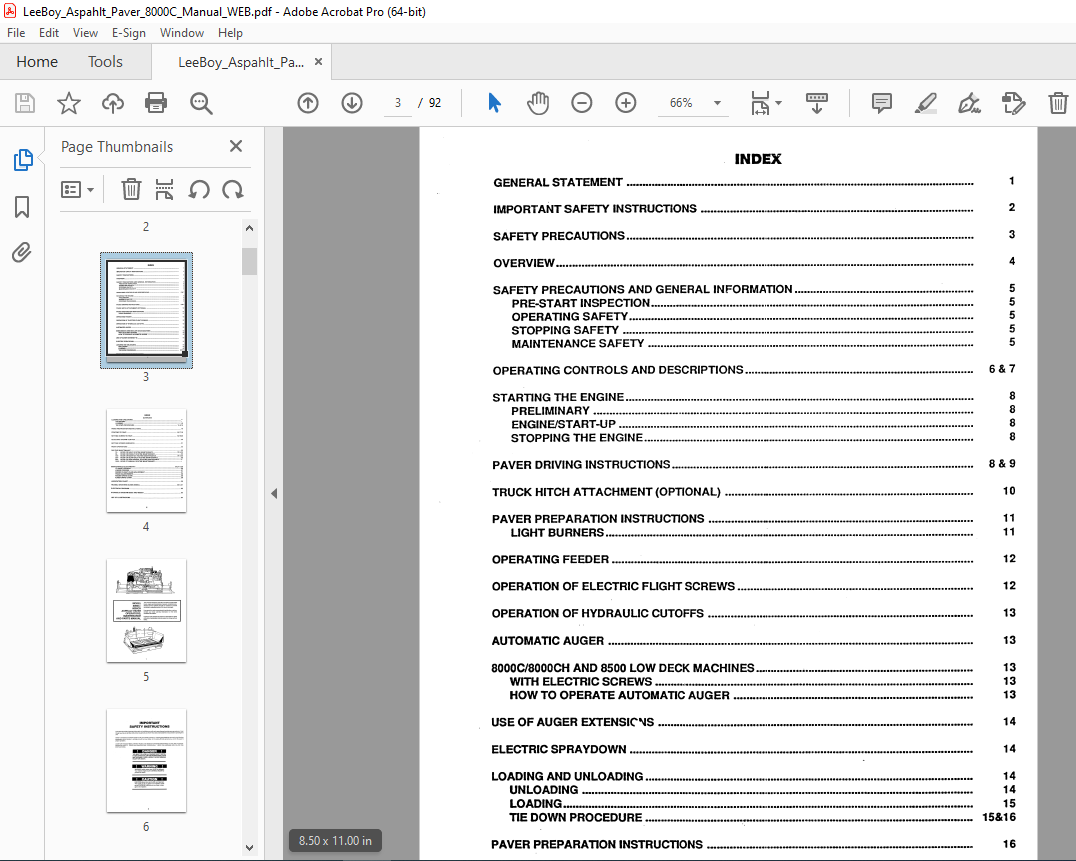
Task: Open the find text magnifier
Action: click(x=201, y=103)
